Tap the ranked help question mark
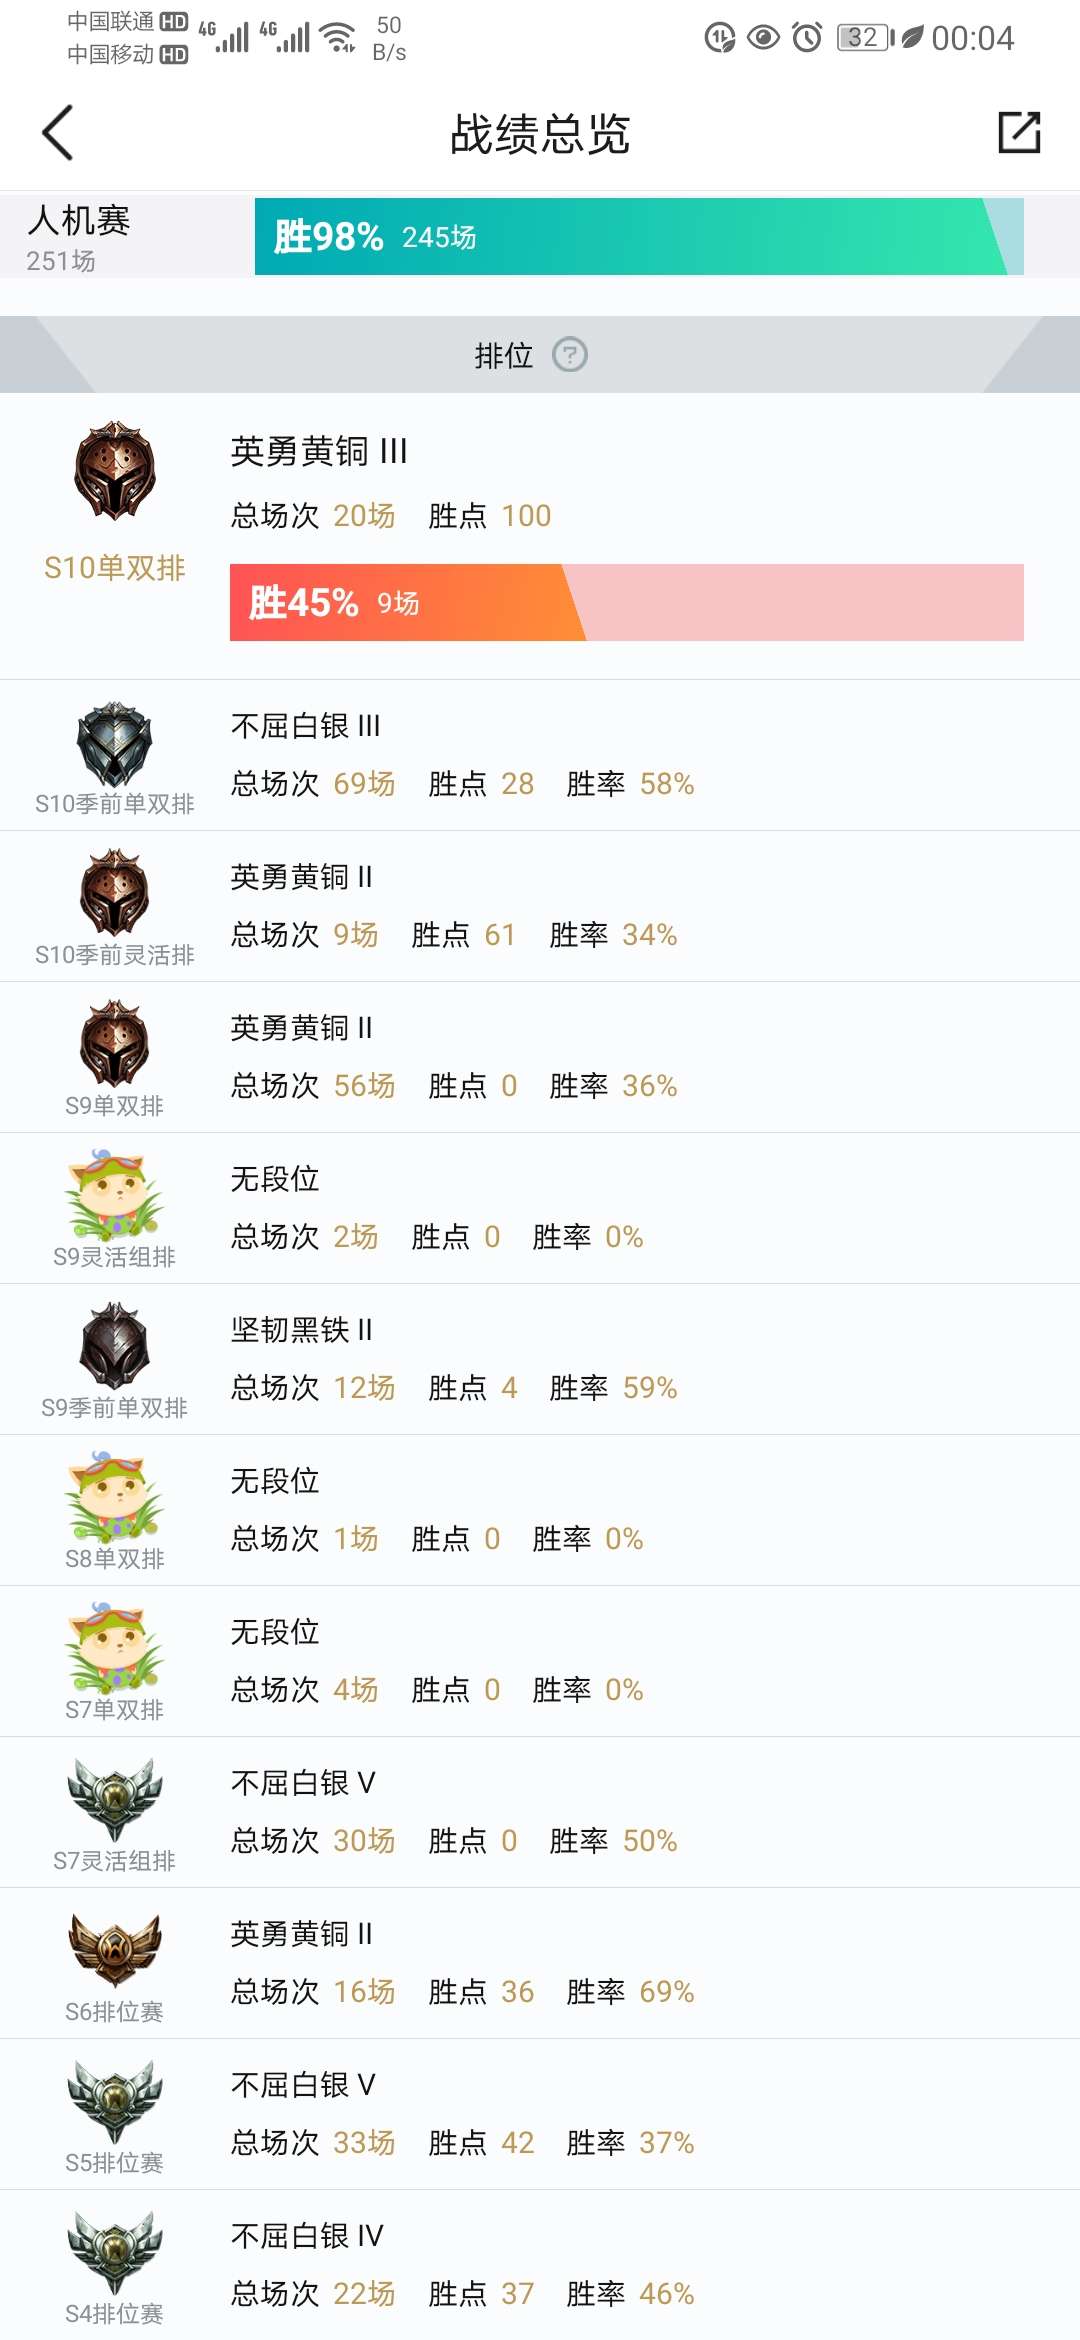The height and width of the screenshot is (2340, 1080). [x=570, y=355]
